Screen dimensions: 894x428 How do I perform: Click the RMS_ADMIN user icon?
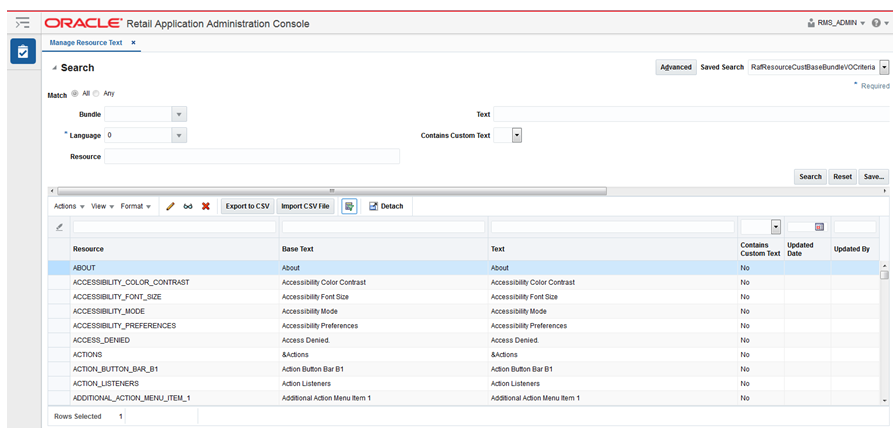[x=811, y=23]
